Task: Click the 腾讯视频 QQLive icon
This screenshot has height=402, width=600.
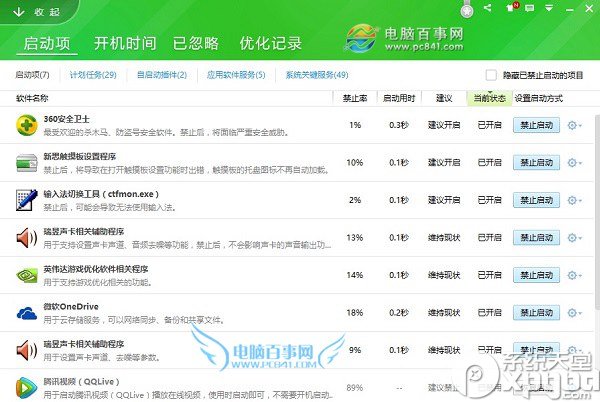Action: [x=27, y=387]
